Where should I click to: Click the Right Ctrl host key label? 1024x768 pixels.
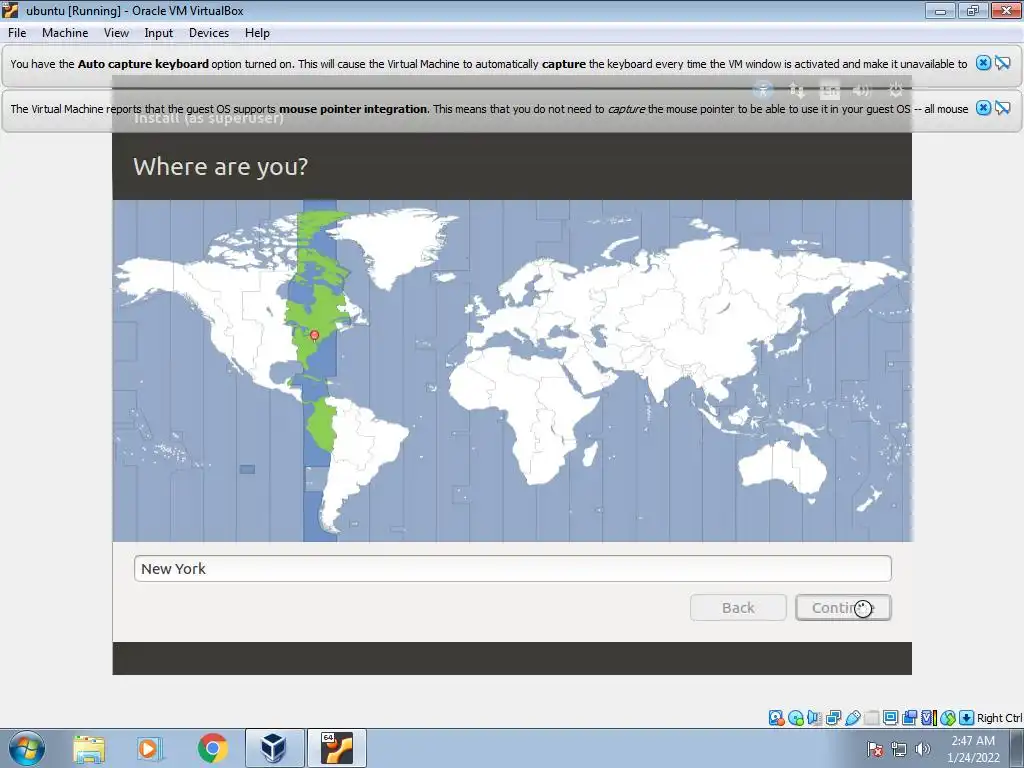999,718
